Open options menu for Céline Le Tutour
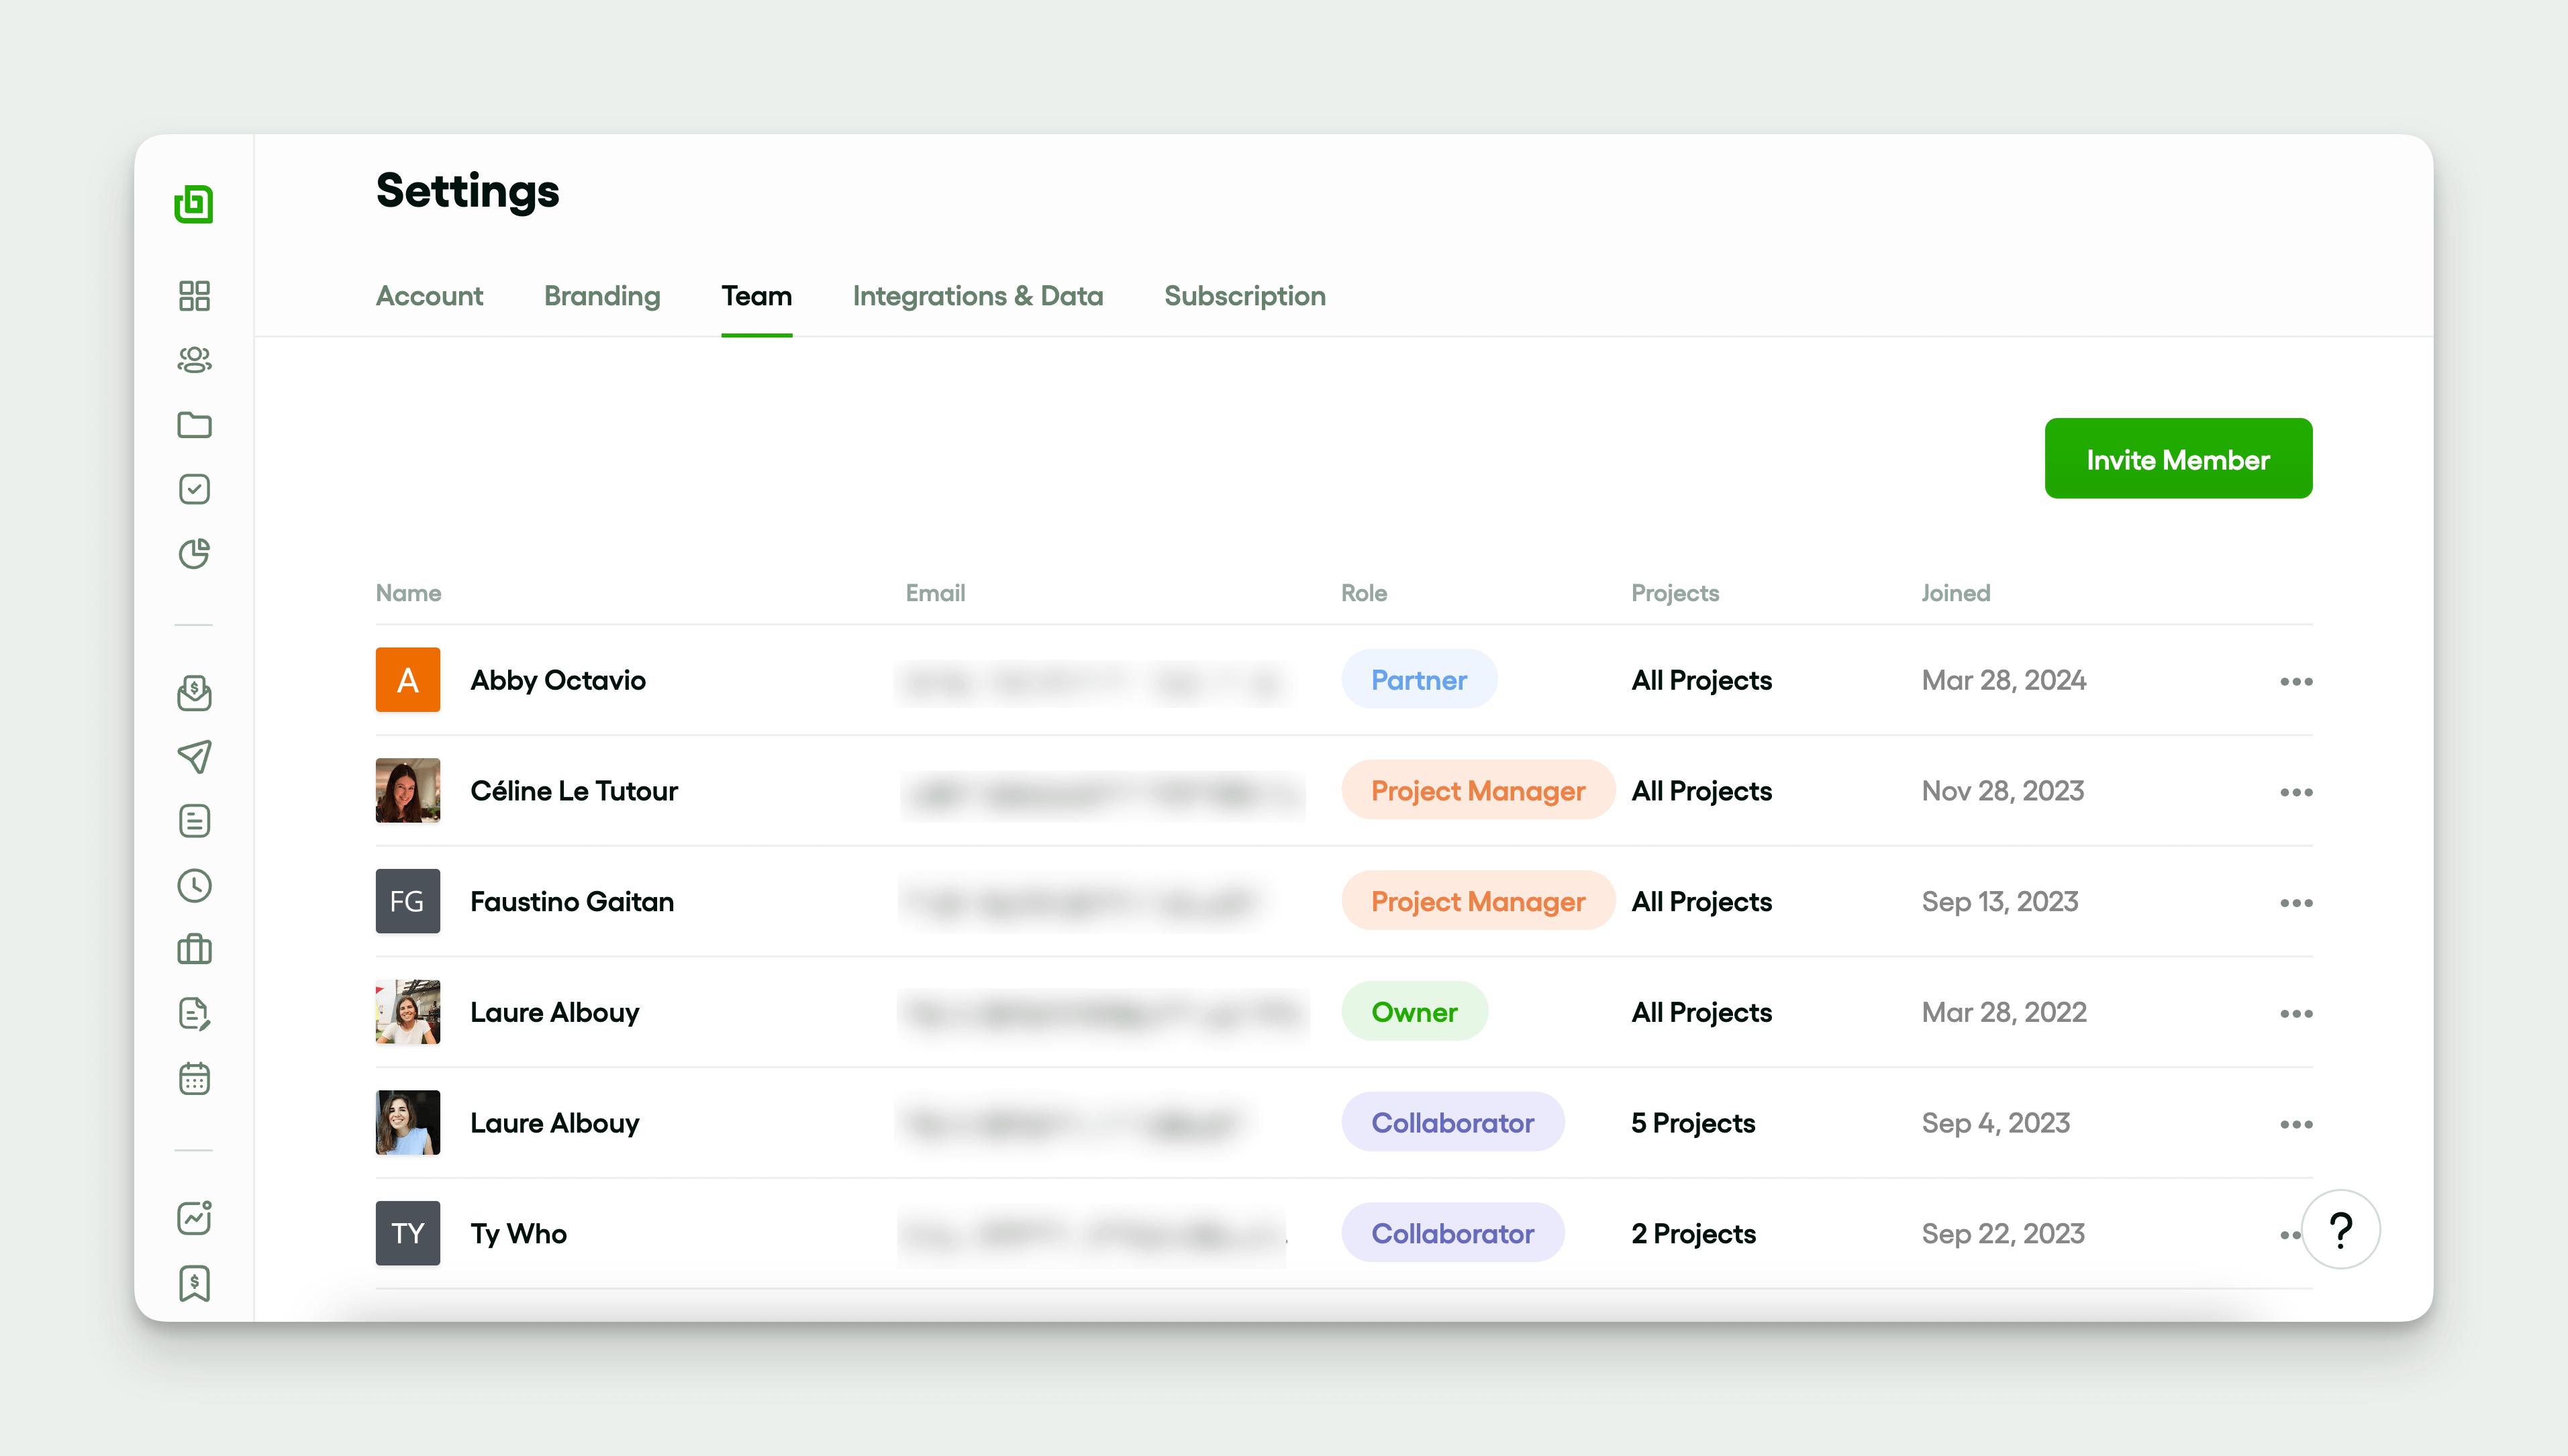Viewport: 2568px width, 1456px height. (2296, 792)
